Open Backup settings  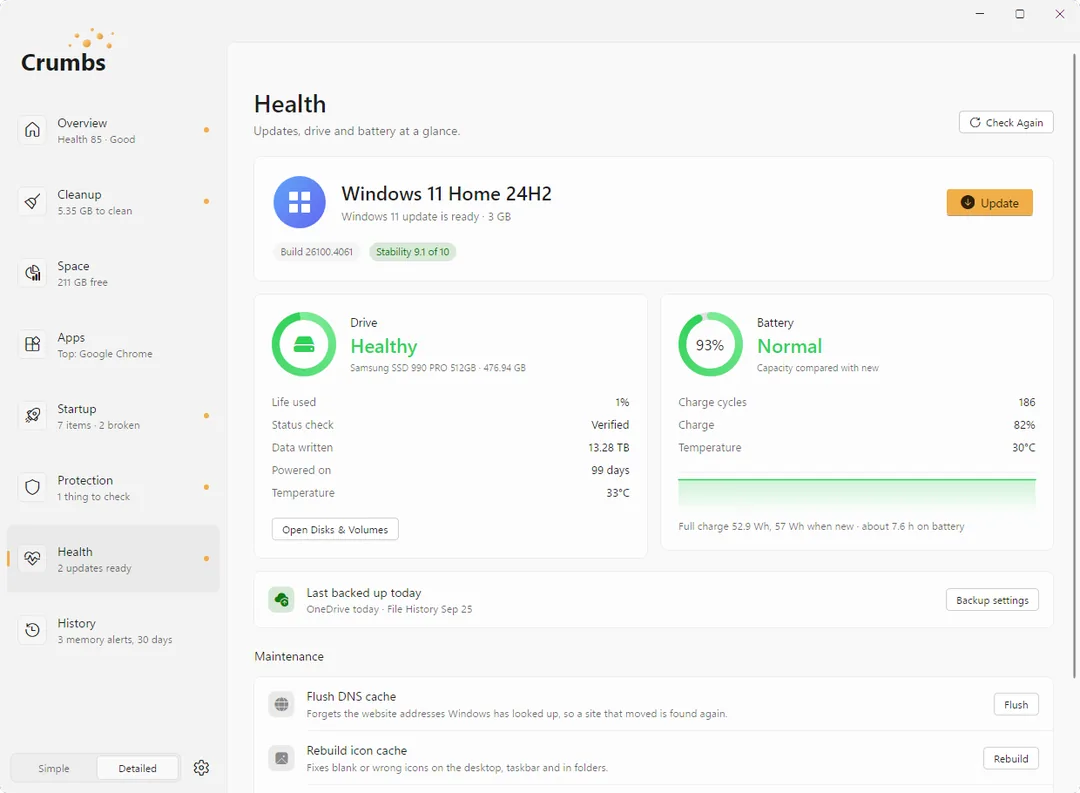(992, 600)
